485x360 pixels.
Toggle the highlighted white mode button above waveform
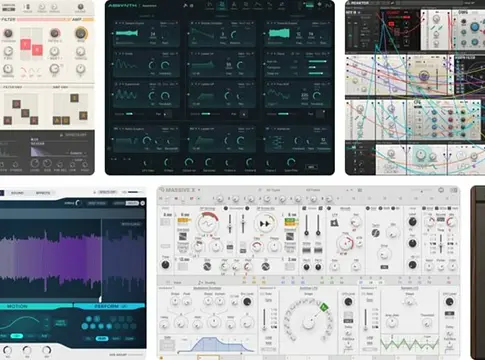(132, 203)
